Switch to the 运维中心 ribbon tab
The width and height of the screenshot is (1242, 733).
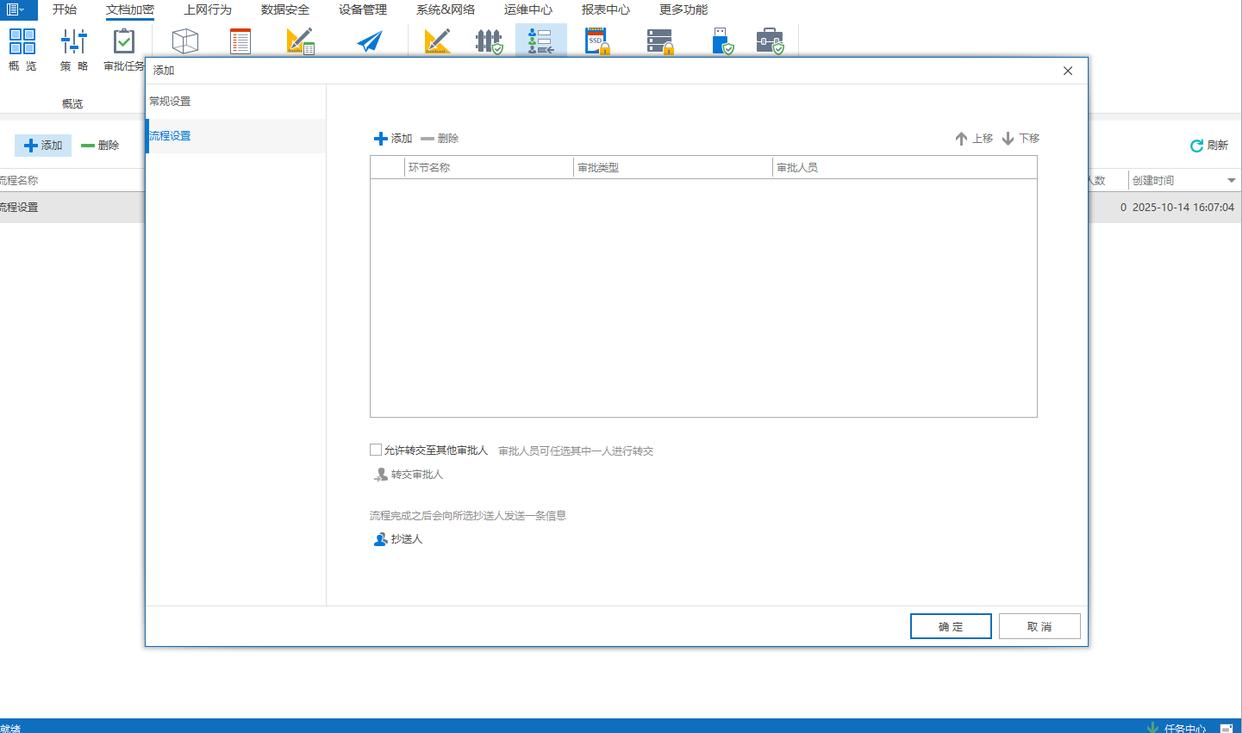click(528, 10)
